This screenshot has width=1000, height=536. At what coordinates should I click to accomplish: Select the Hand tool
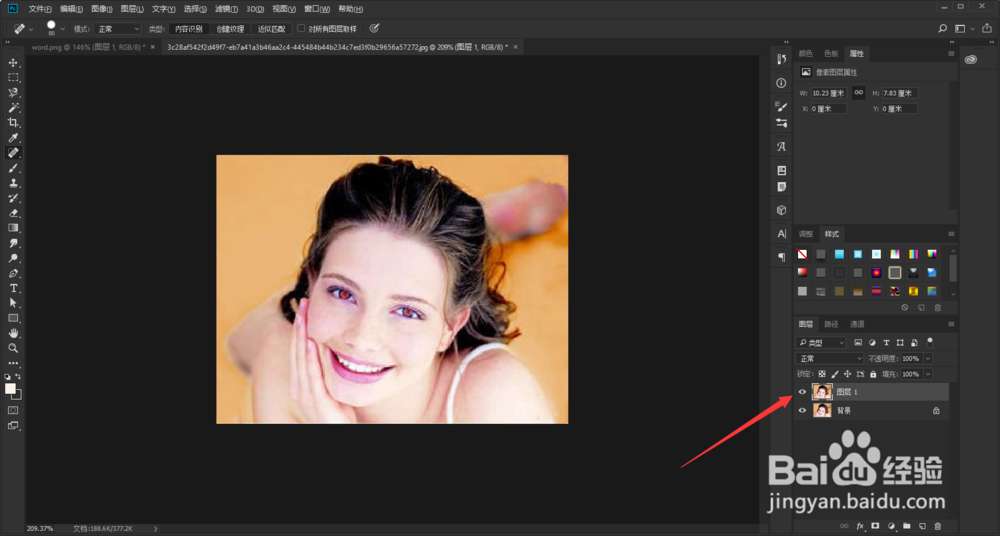tap(13, 333)
